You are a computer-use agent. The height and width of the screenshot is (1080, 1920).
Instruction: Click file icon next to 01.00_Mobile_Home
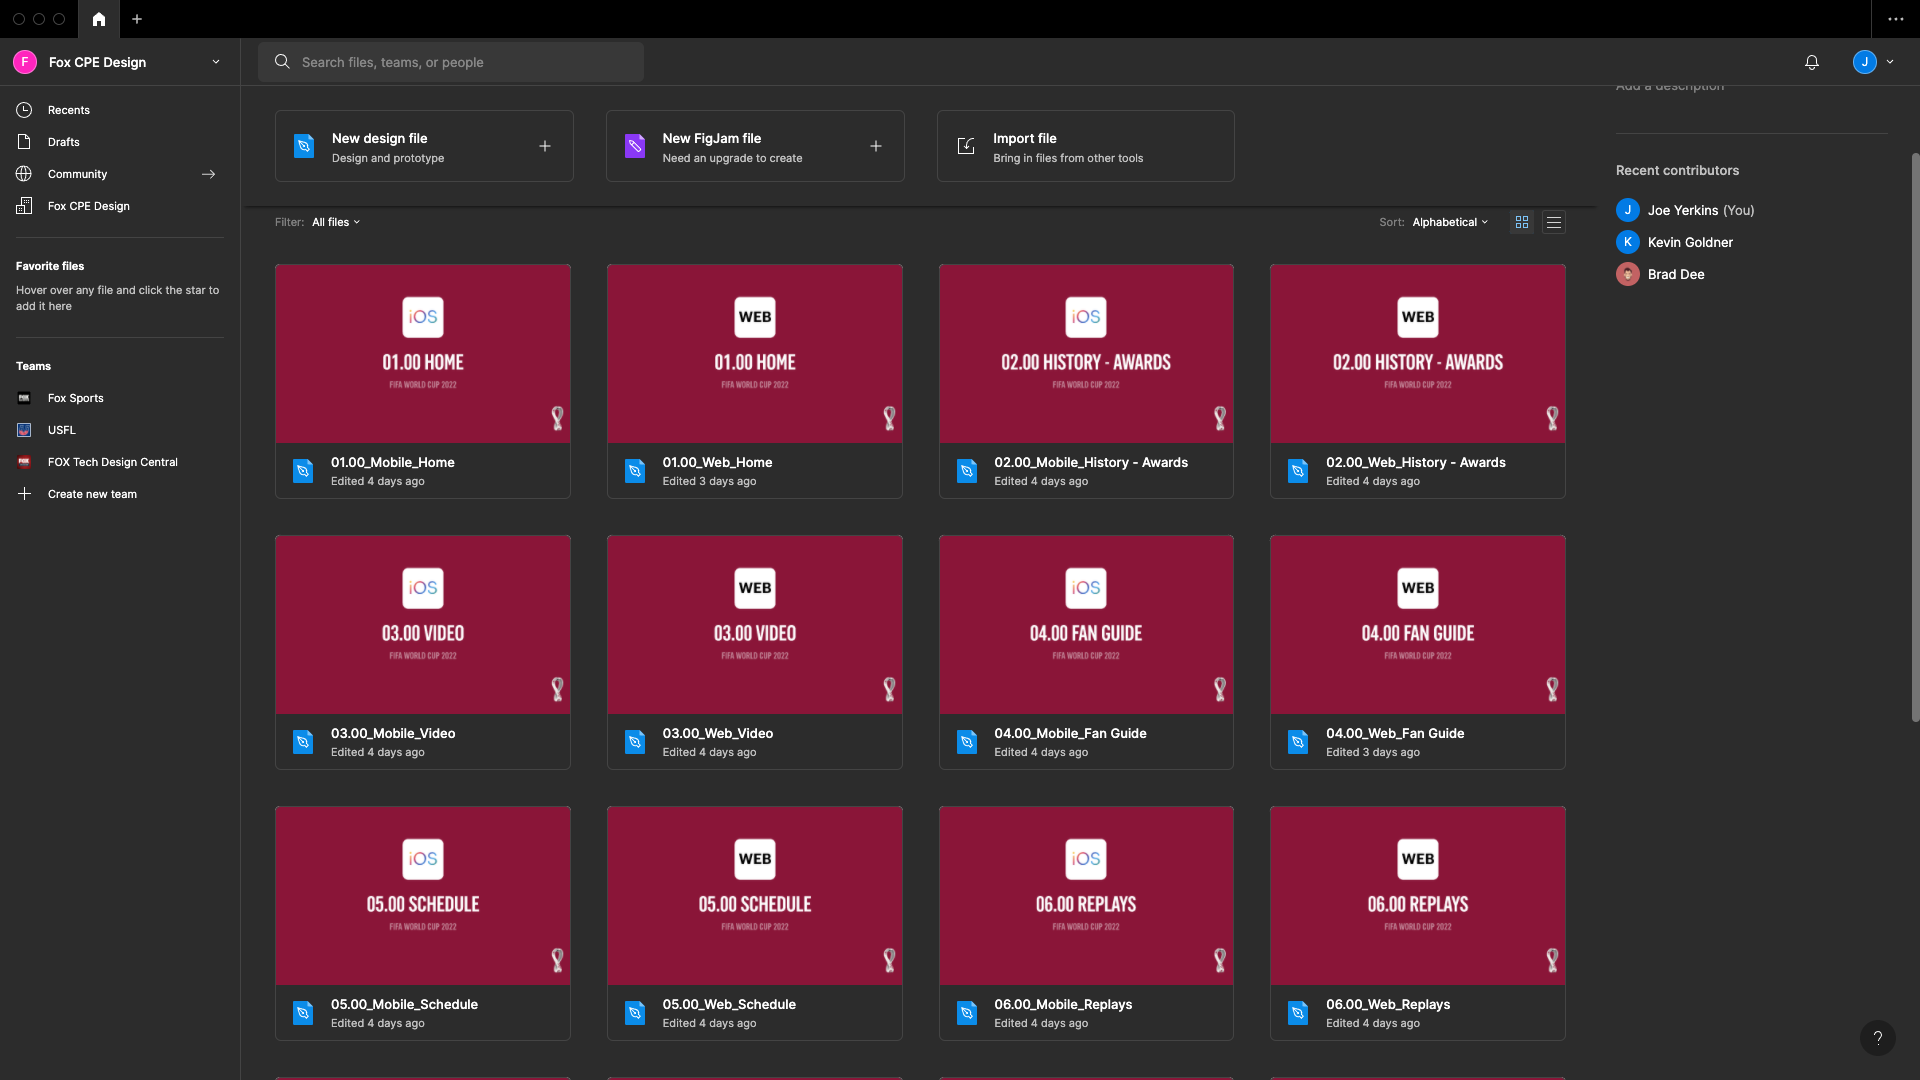point(303,471)
